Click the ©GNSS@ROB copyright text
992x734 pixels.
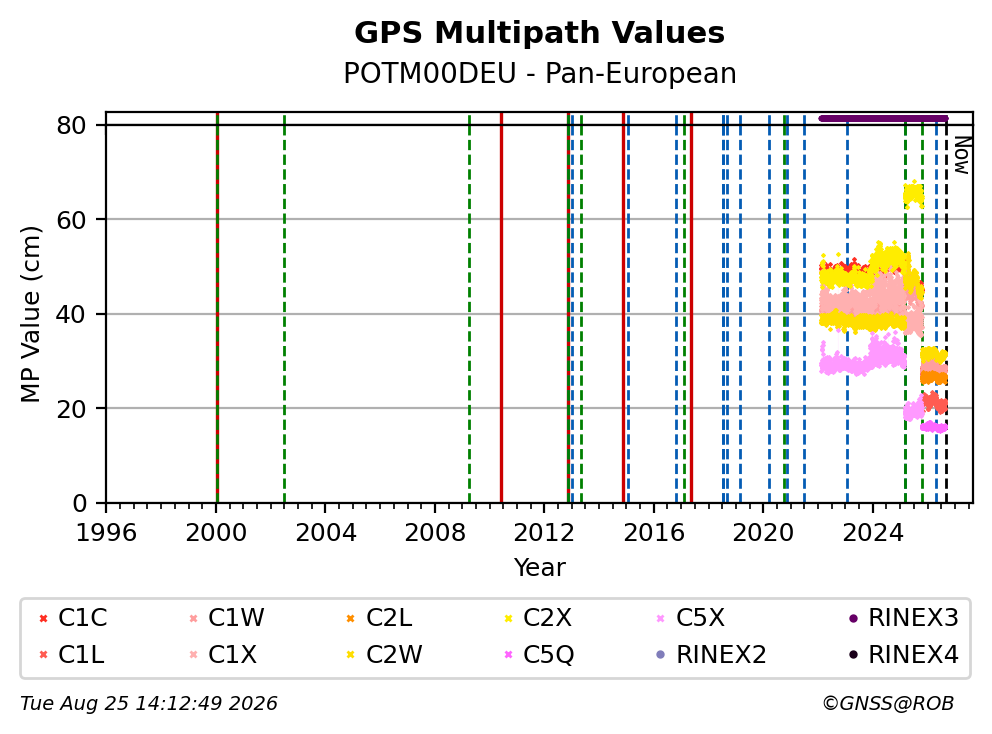coord(888,704)
